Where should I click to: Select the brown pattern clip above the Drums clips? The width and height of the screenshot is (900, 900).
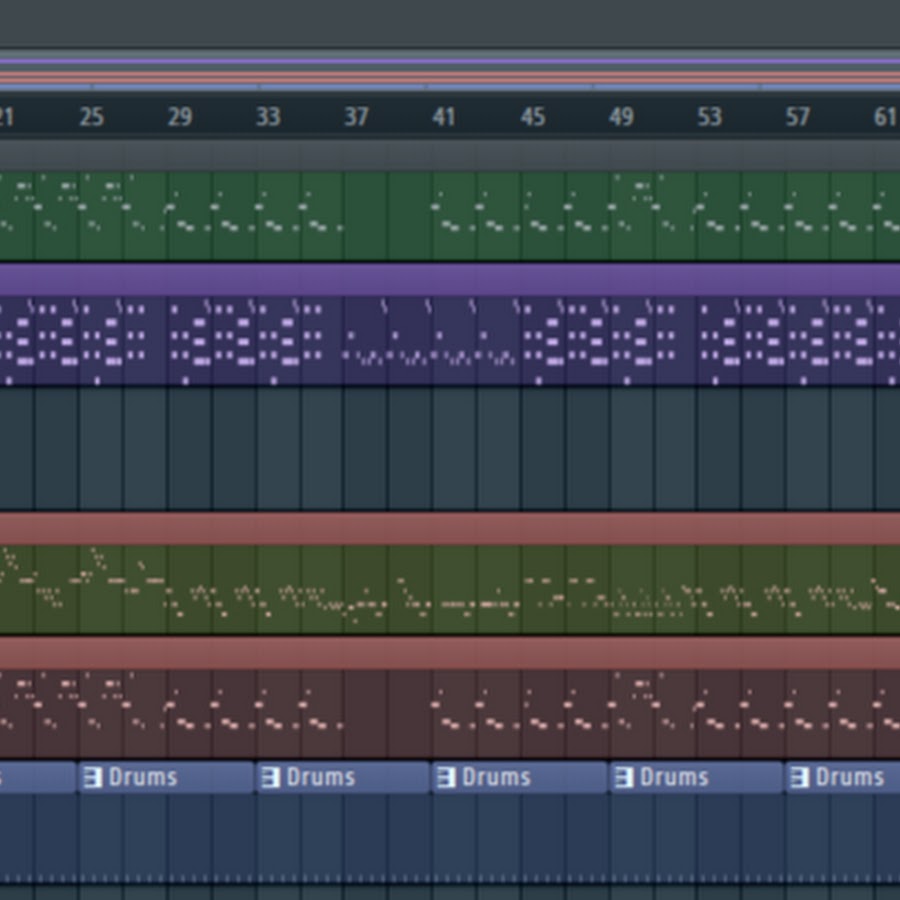(450, 714)
